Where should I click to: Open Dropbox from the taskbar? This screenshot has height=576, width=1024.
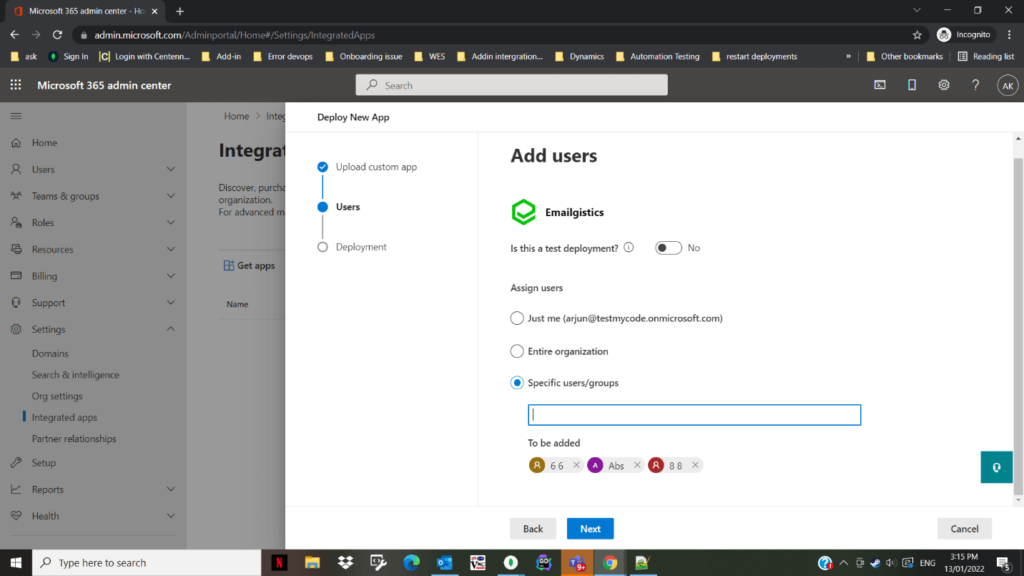pos(345,562)
